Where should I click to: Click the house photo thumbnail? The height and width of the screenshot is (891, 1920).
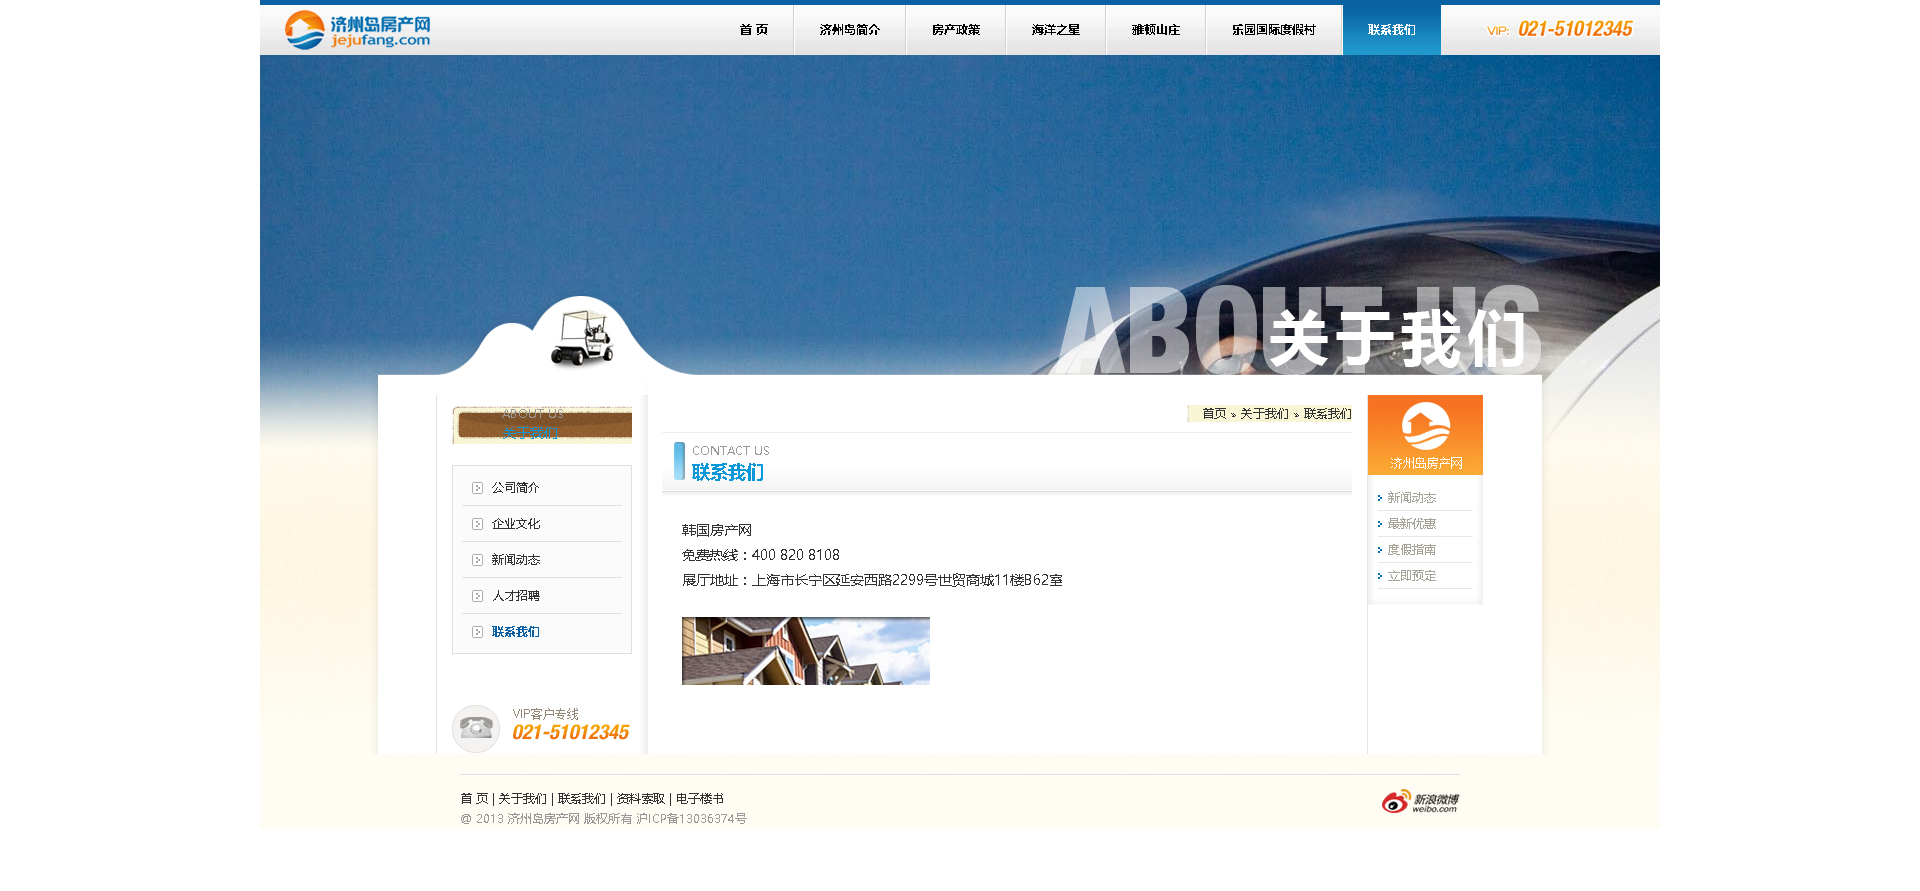[805, 651]
